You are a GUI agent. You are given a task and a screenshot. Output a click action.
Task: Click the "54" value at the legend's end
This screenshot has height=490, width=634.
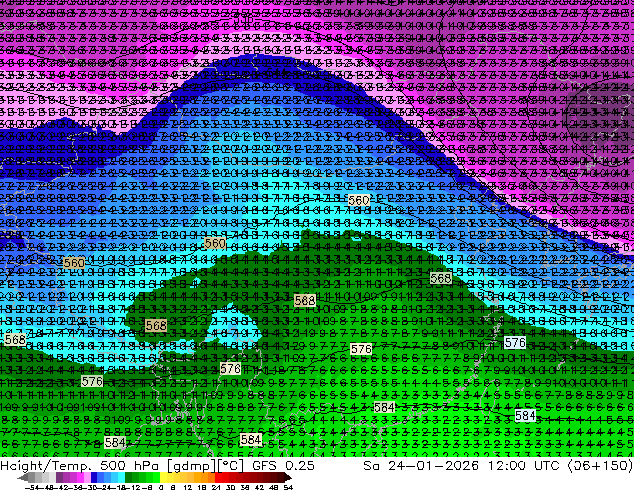[x=288, y=488]
